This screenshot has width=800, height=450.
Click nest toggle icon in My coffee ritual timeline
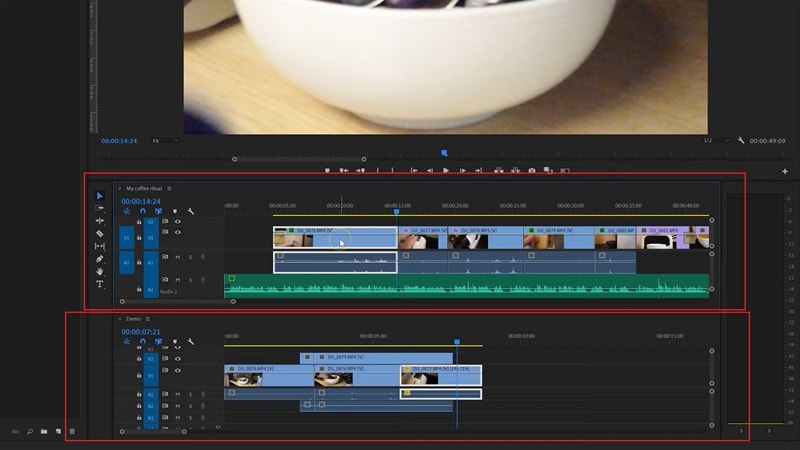pos(127,211)
